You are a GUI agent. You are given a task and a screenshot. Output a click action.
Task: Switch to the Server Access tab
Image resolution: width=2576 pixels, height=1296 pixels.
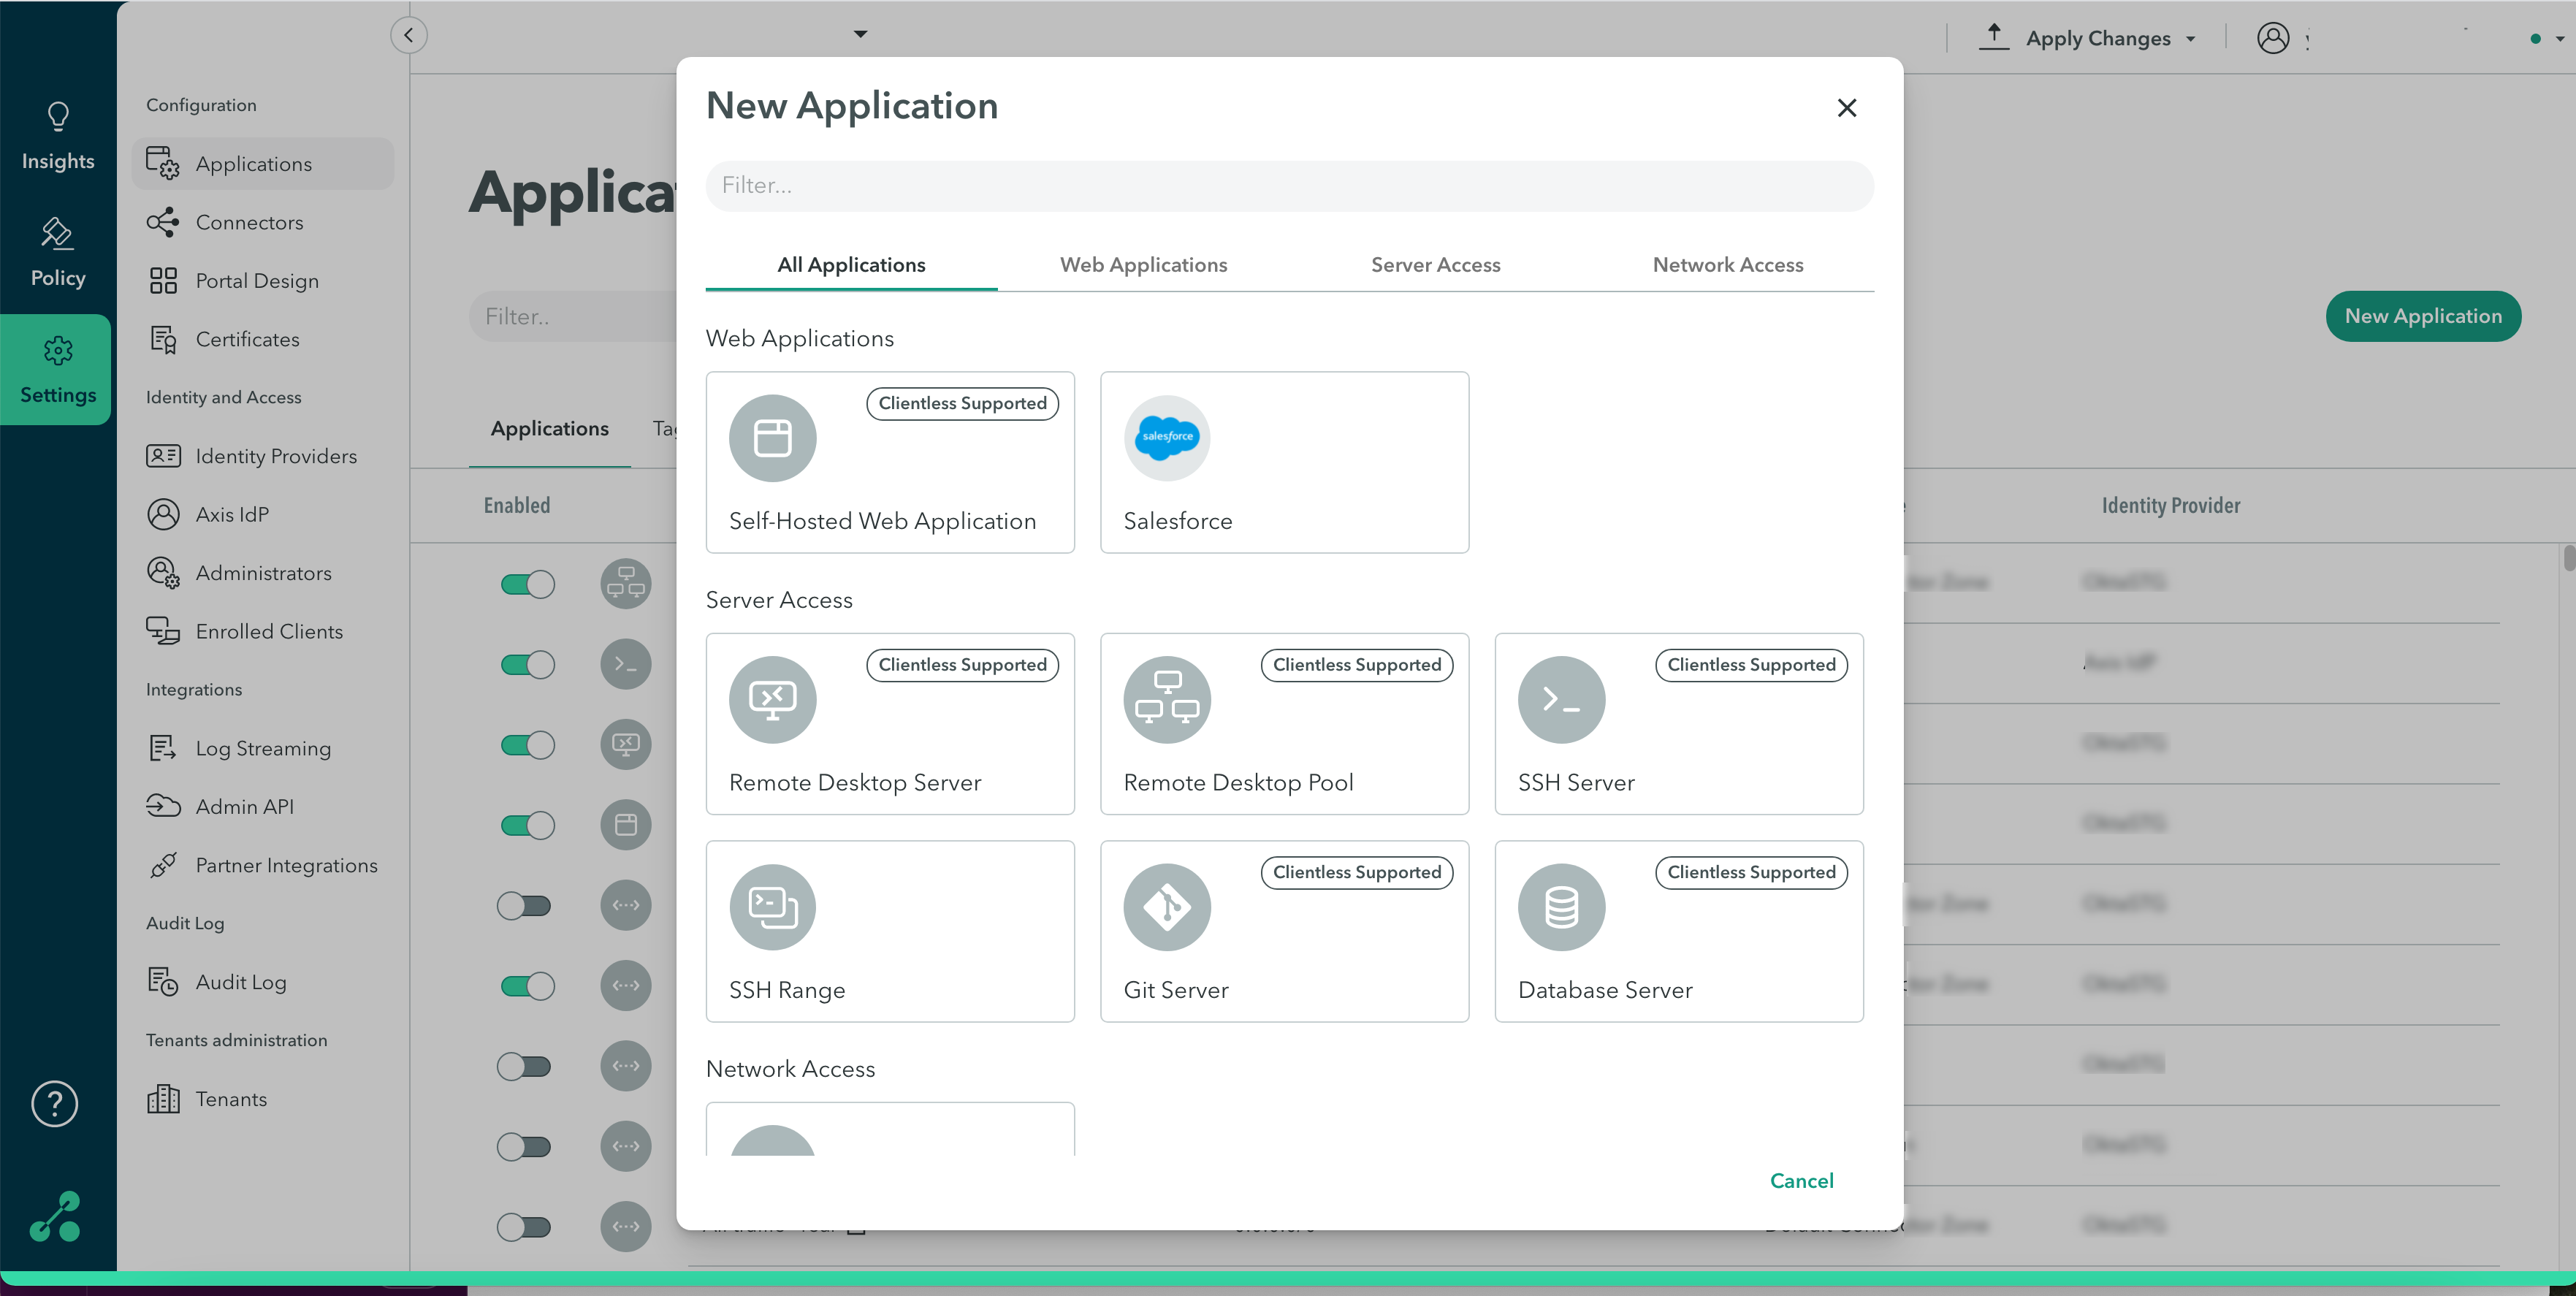click(x=1435, y=265)
